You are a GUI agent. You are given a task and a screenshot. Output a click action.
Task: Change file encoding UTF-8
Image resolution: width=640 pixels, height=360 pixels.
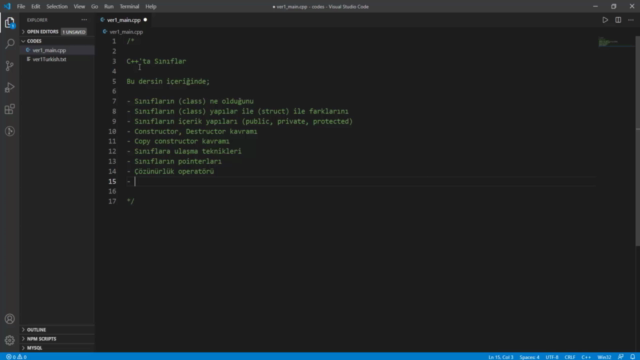pyautogui.click(x=552, y=357)
